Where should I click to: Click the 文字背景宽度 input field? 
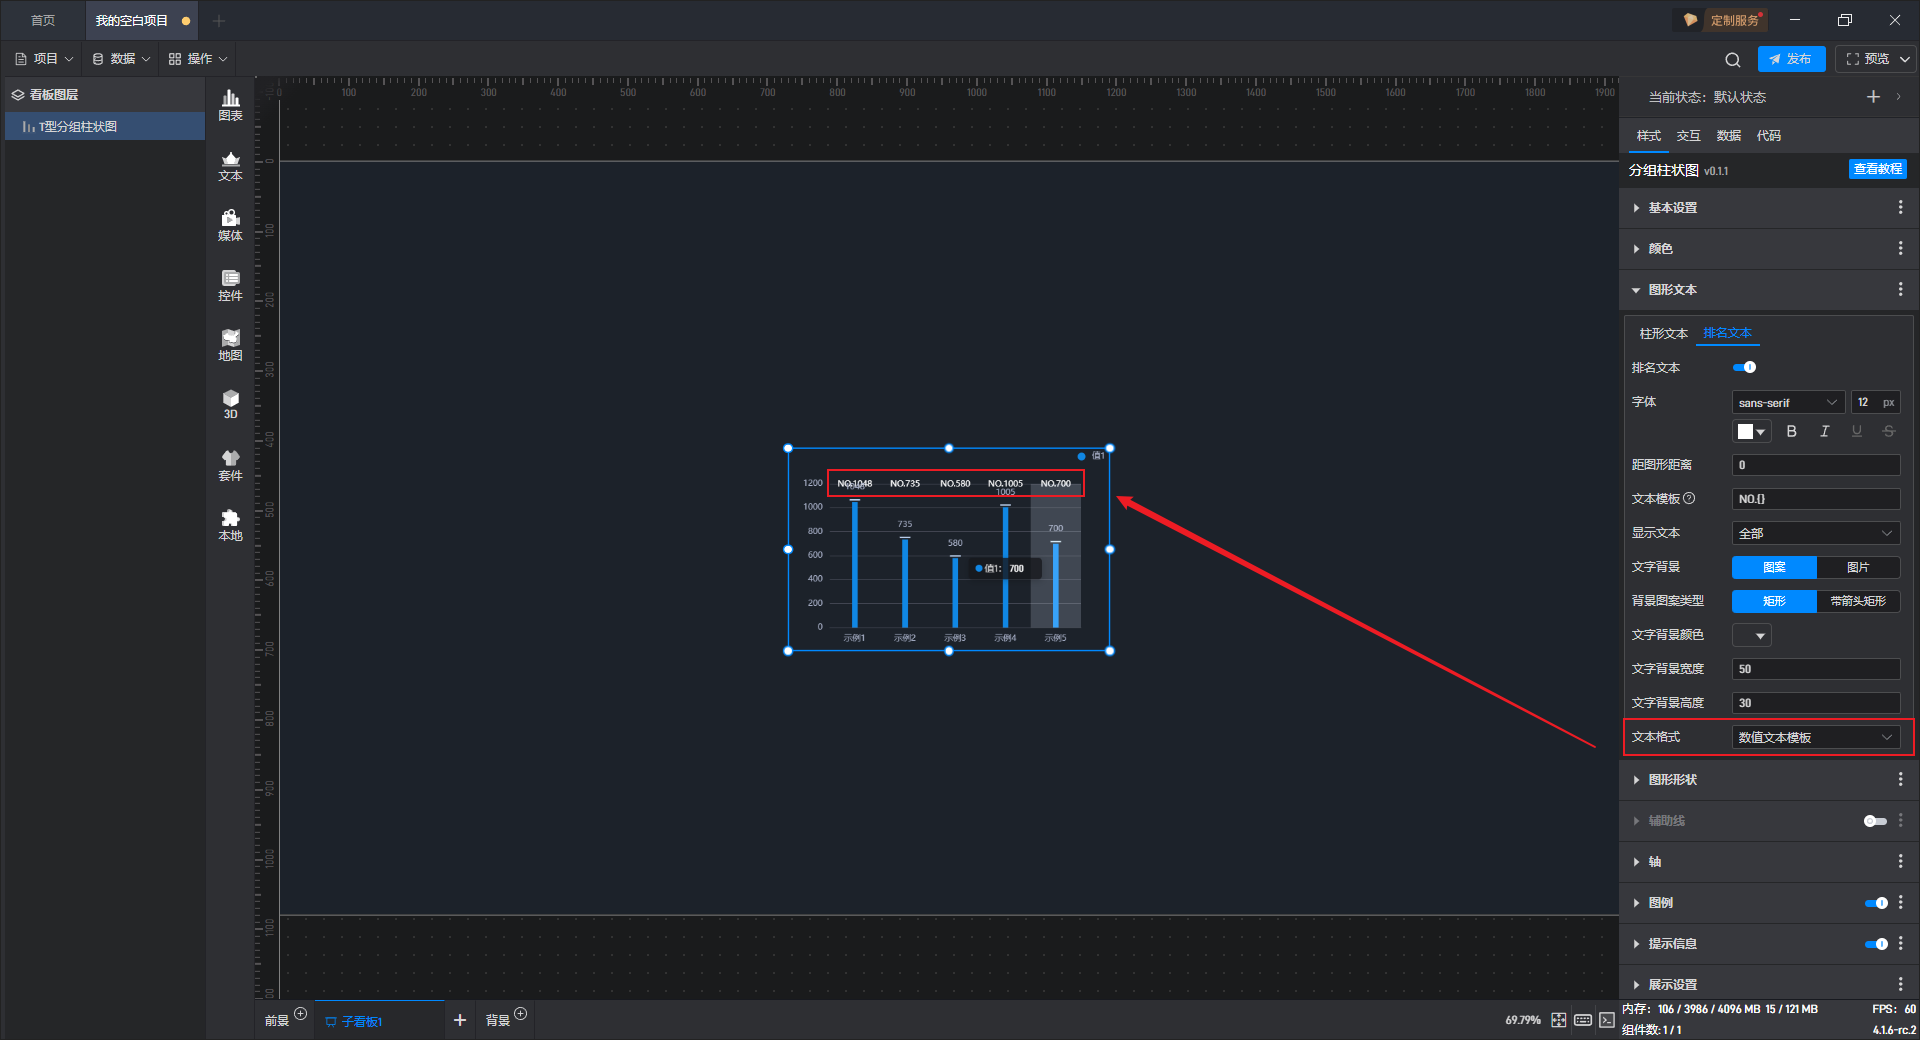[x=1816, y=669]
